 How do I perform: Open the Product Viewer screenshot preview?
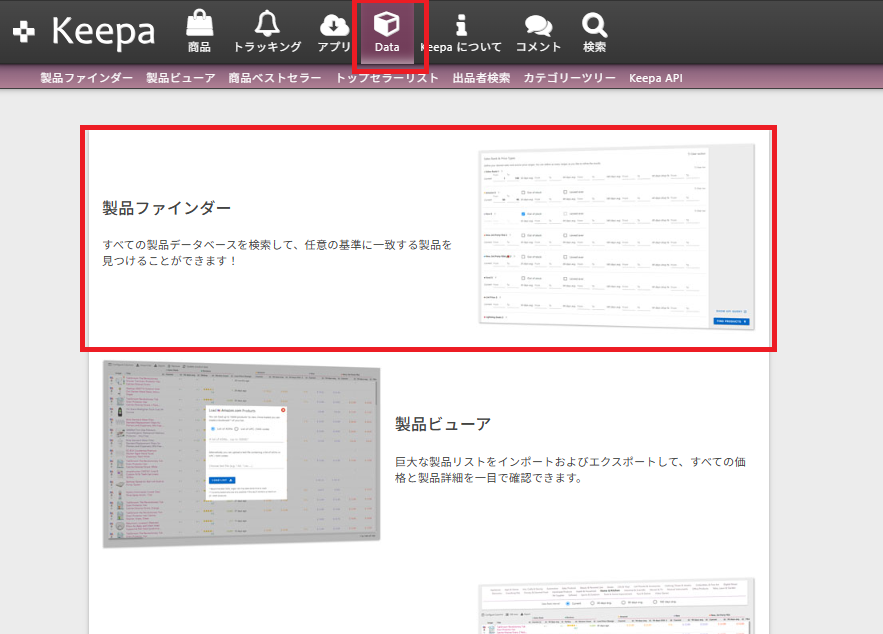point(242,453)
